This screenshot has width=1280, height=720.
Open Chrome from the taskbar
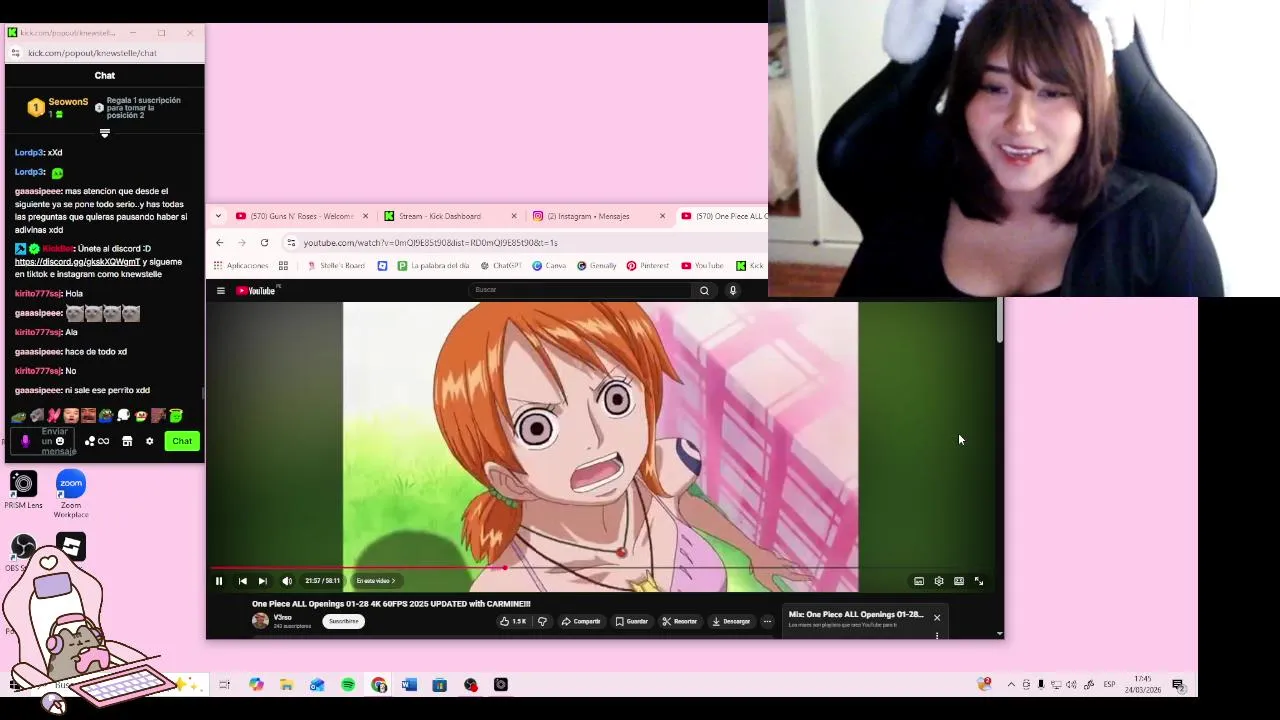379,685
